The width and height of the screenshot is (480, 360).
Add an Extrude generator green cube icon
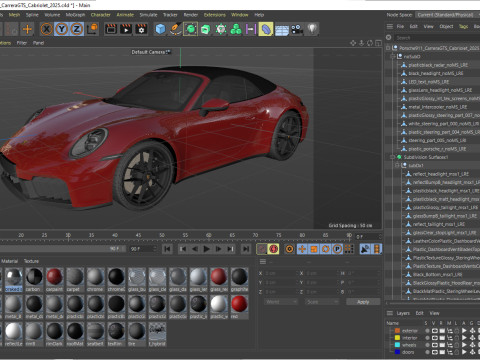(x=206, y=29)
